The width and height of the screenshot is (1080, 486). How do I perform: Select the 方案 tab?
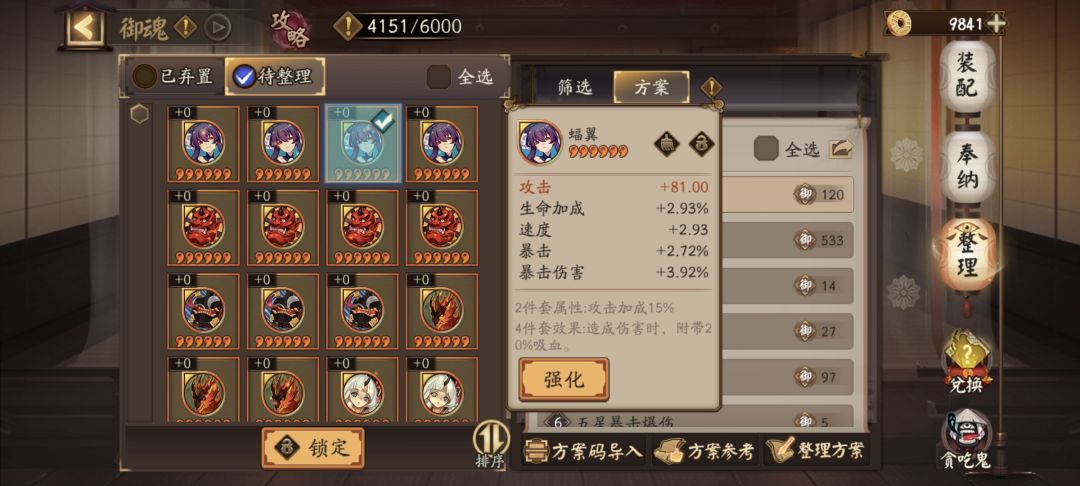coord(651,87)
